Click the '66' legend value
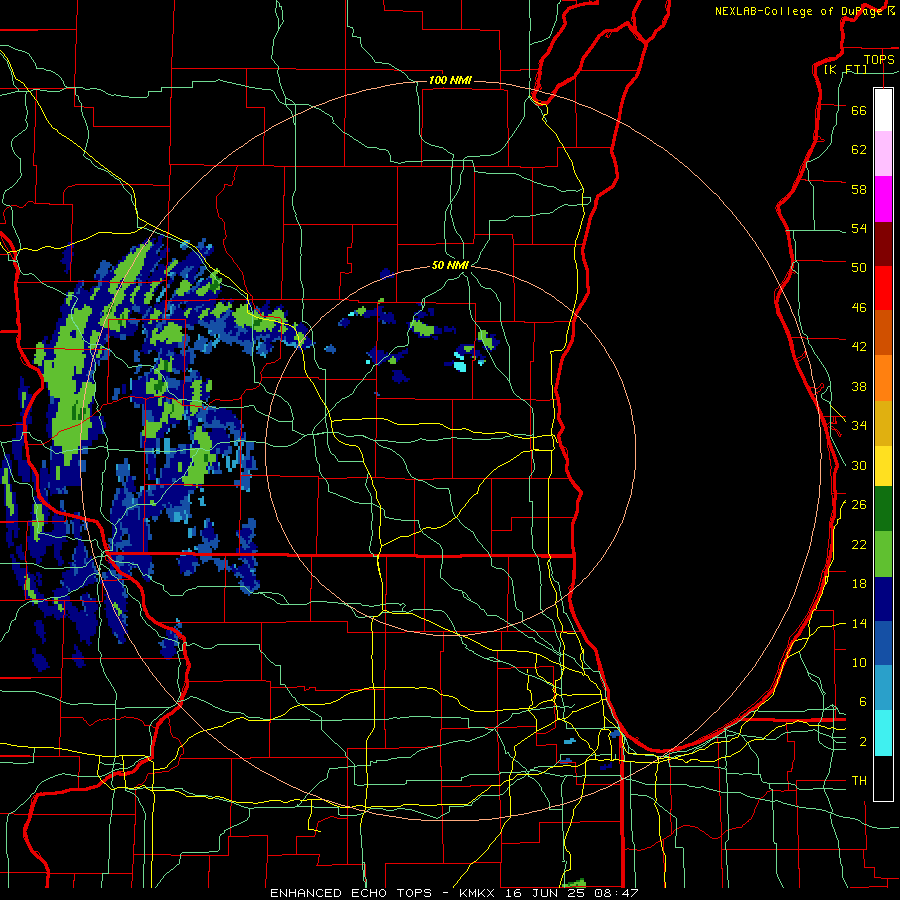Viewport: 900px width, 900px height. point(859,110)
